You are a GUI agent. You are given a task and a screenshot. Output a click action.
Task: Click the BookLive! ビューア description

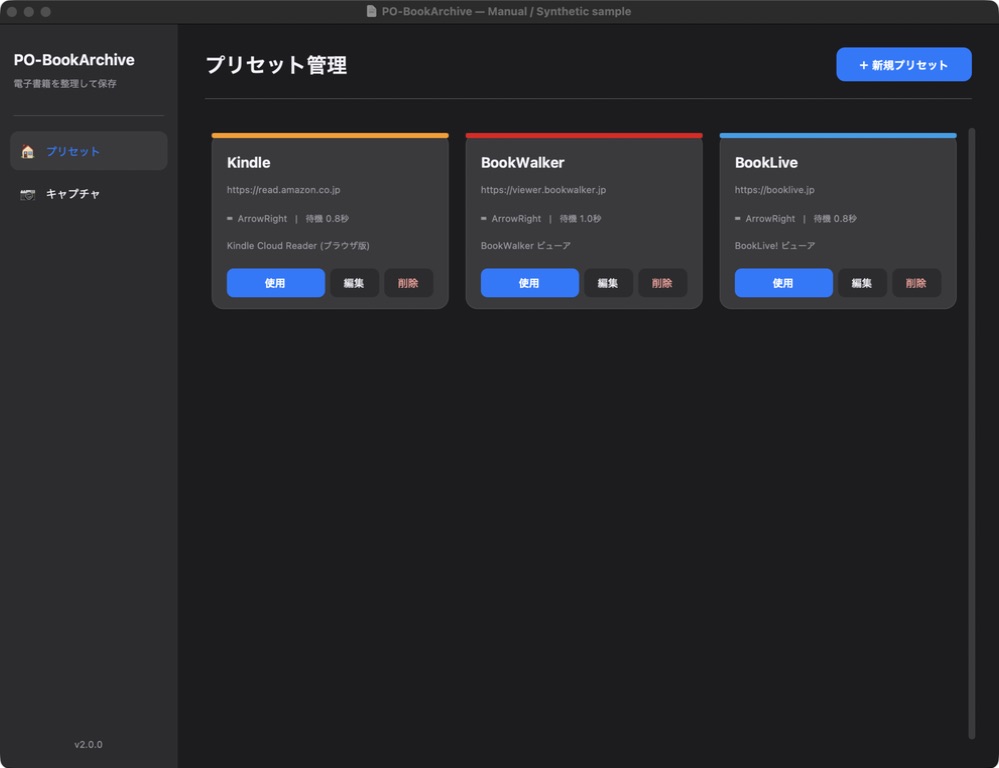click(775, 245)
